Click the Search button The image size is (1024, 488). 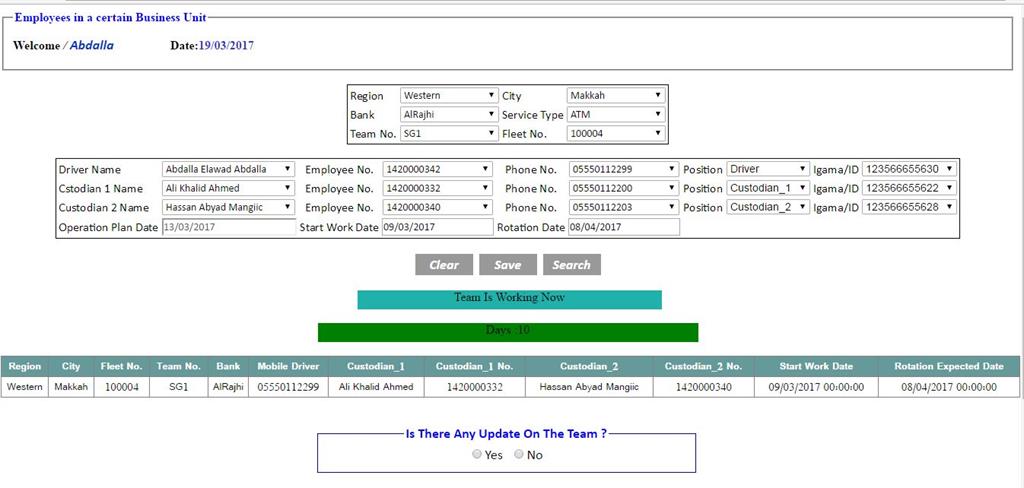click(571, 265)
